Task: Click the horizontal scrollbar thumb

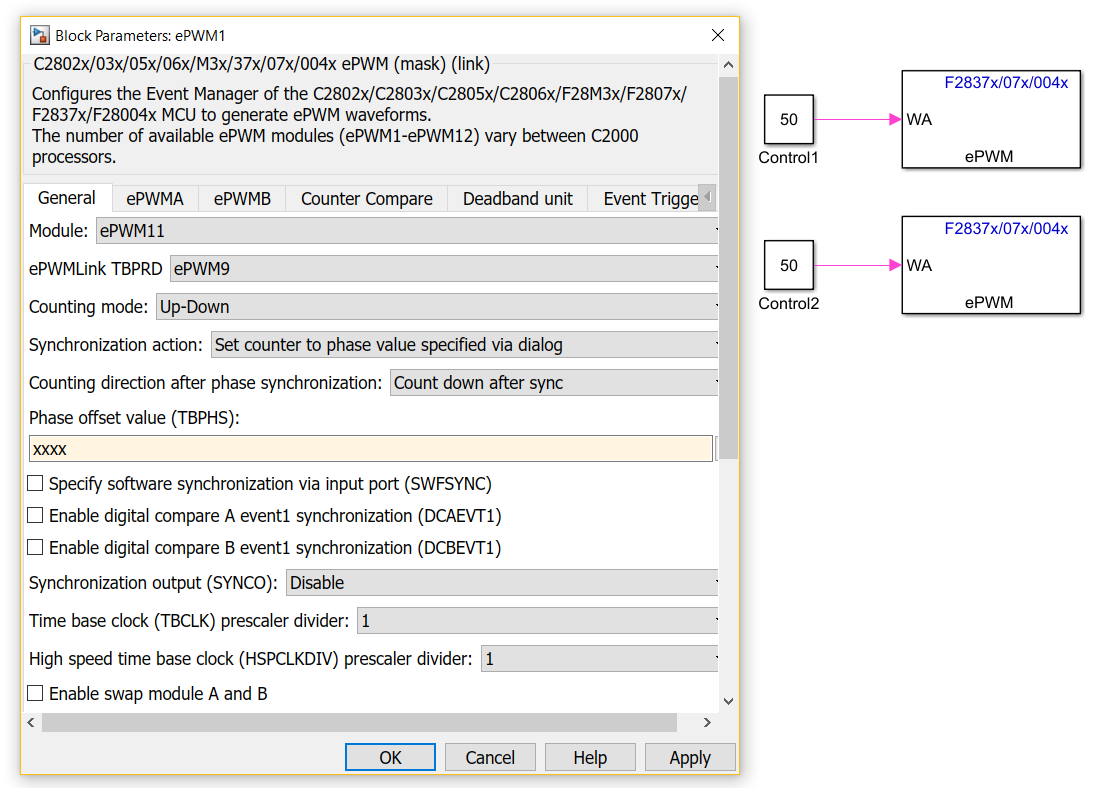Action: pos(359,723)
